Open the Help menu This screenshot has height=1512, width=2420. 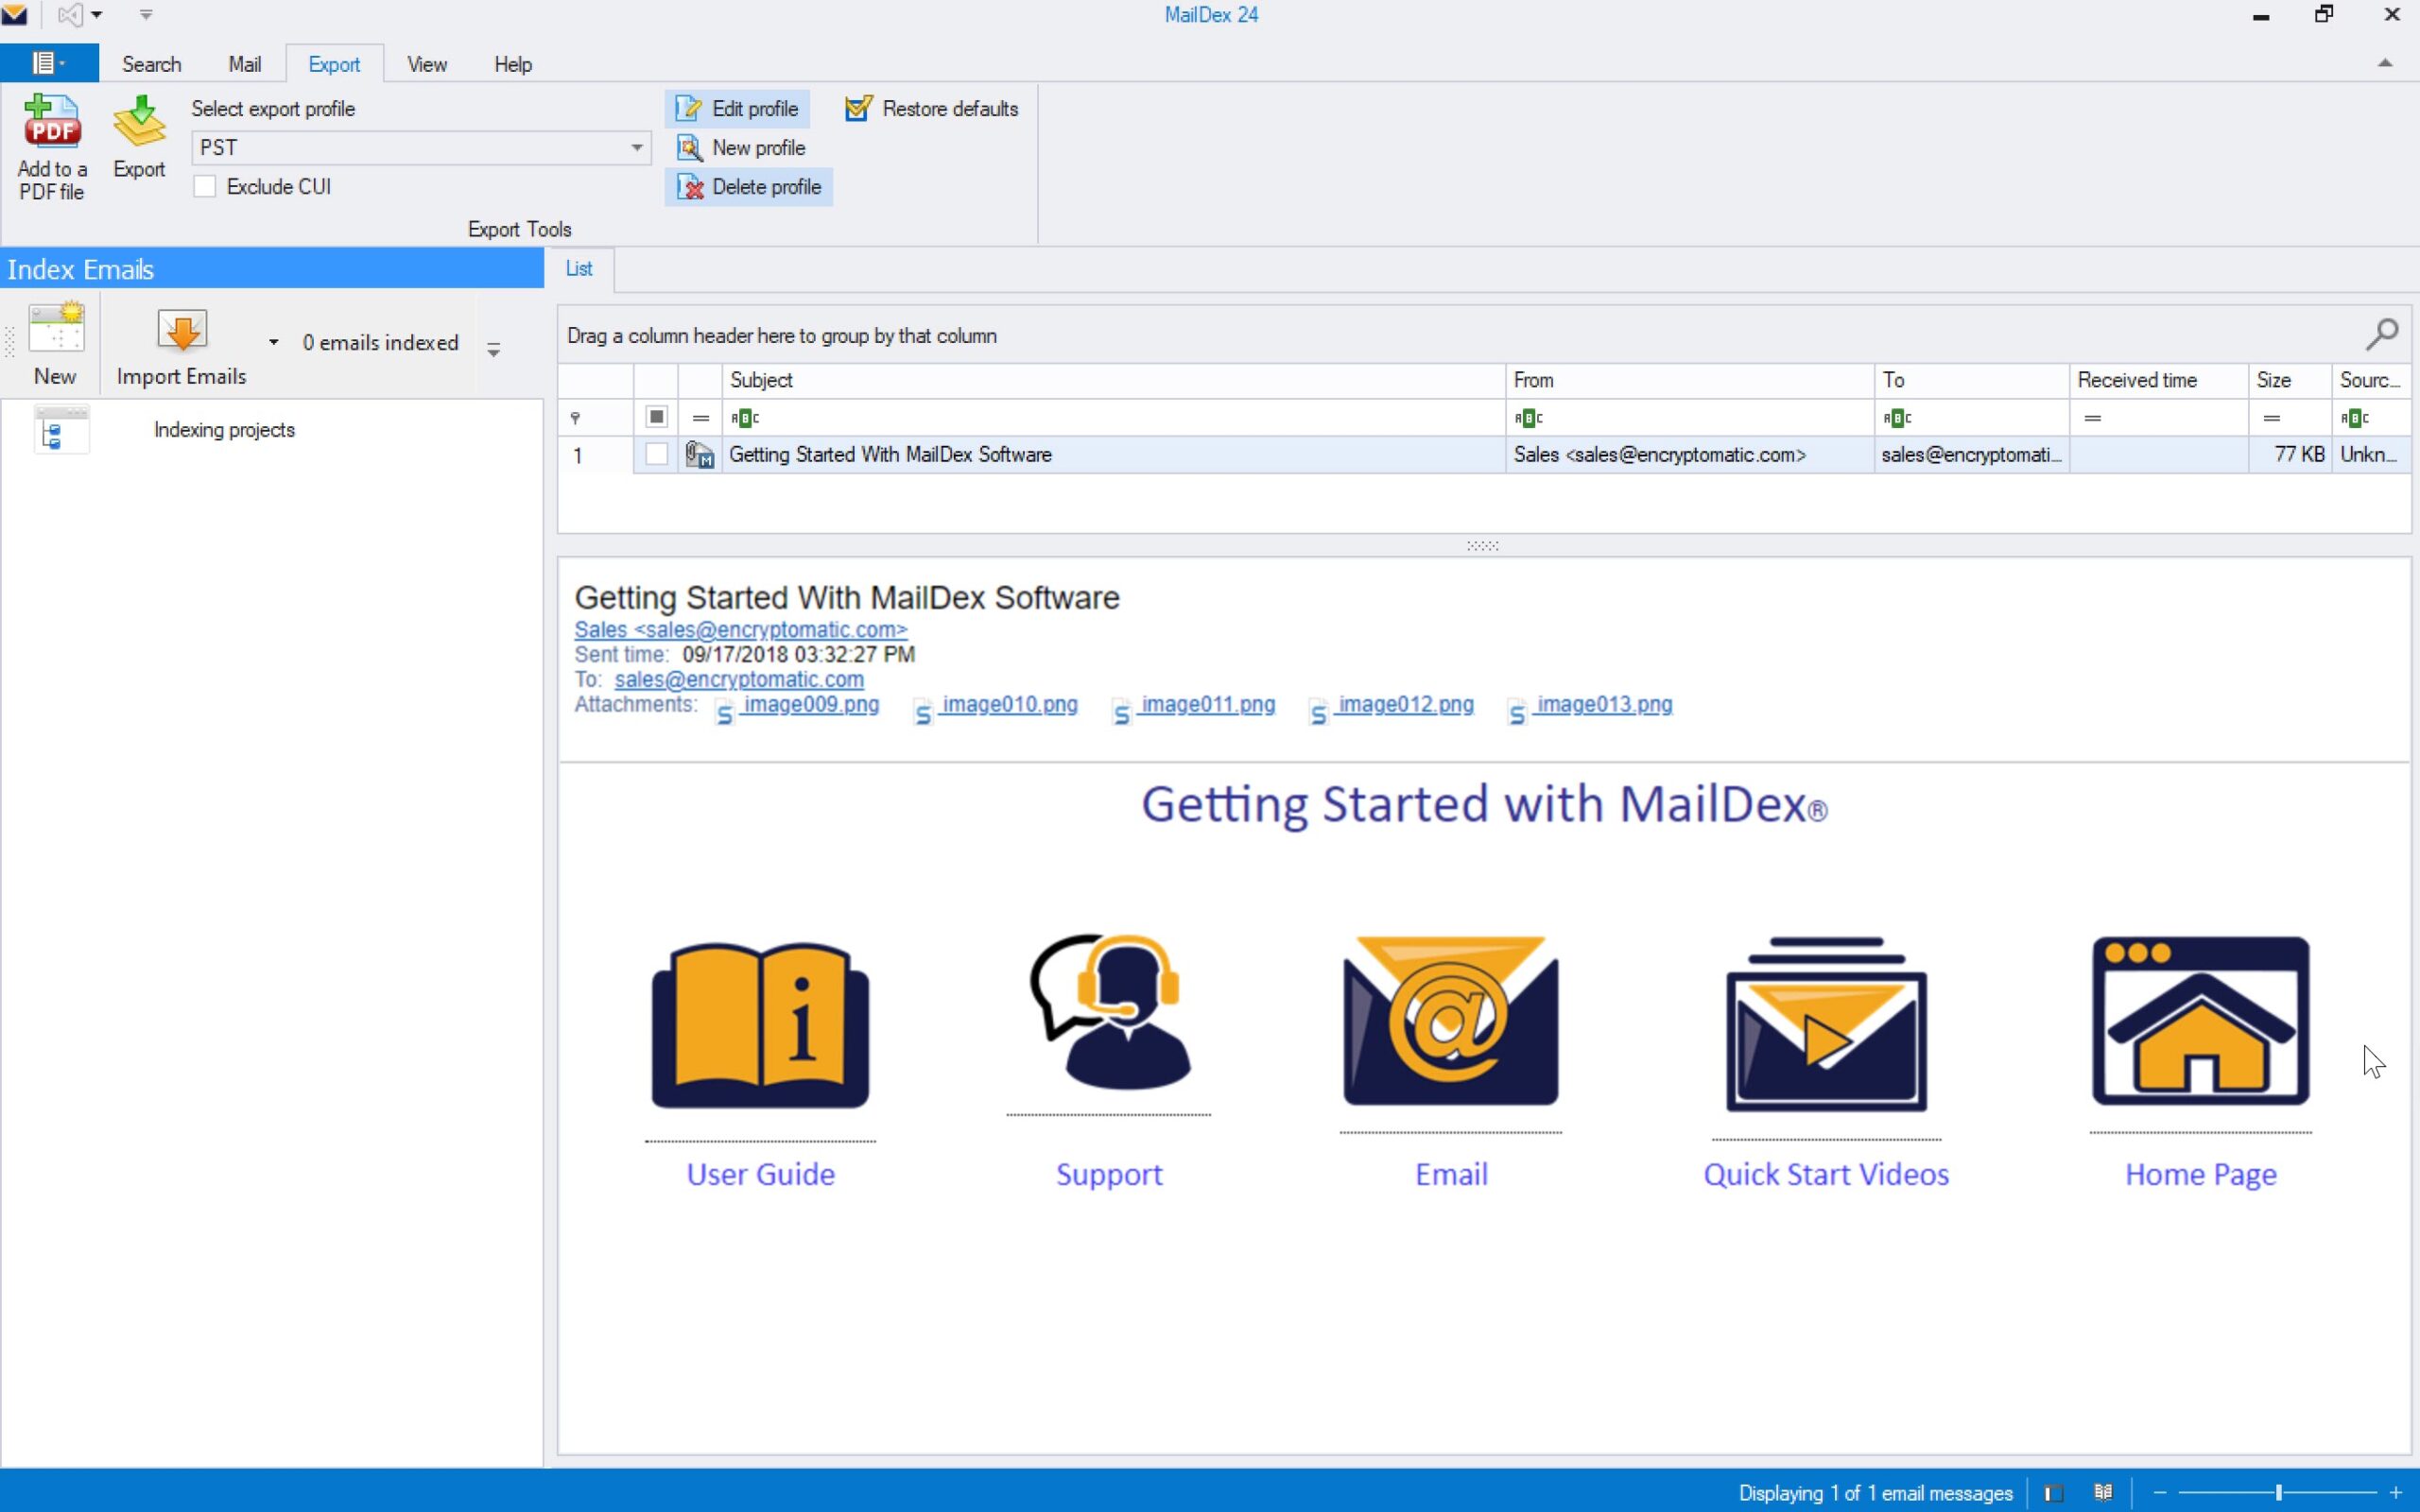(513, 63)
